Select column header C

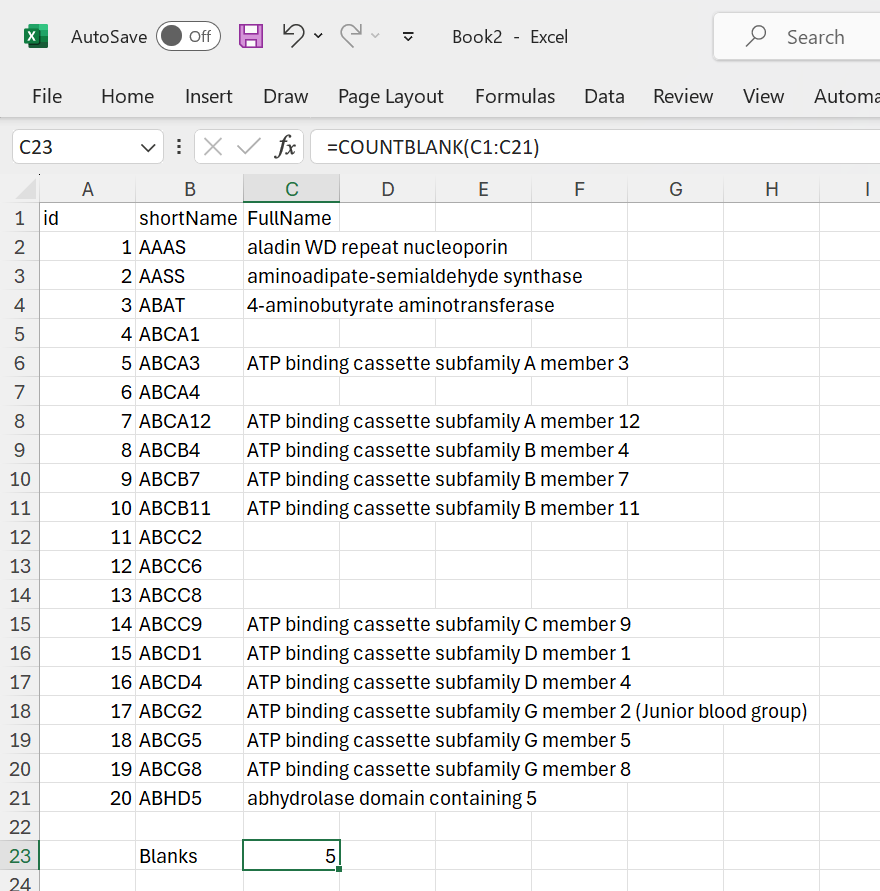(291, 189)
